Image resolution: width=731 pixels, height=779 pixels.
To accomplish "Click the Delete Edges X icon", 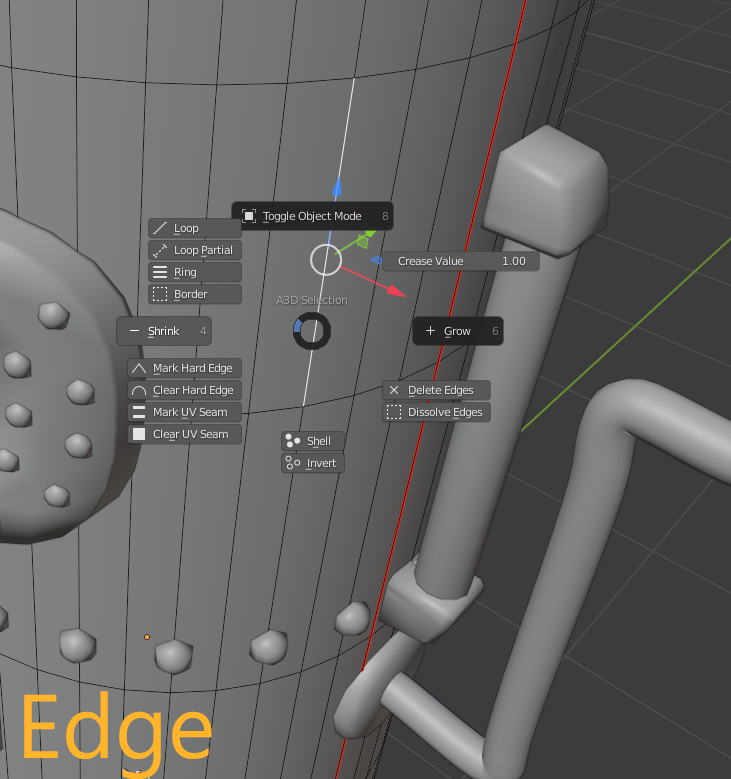I will pyautogui.click(x=394, y=390).
